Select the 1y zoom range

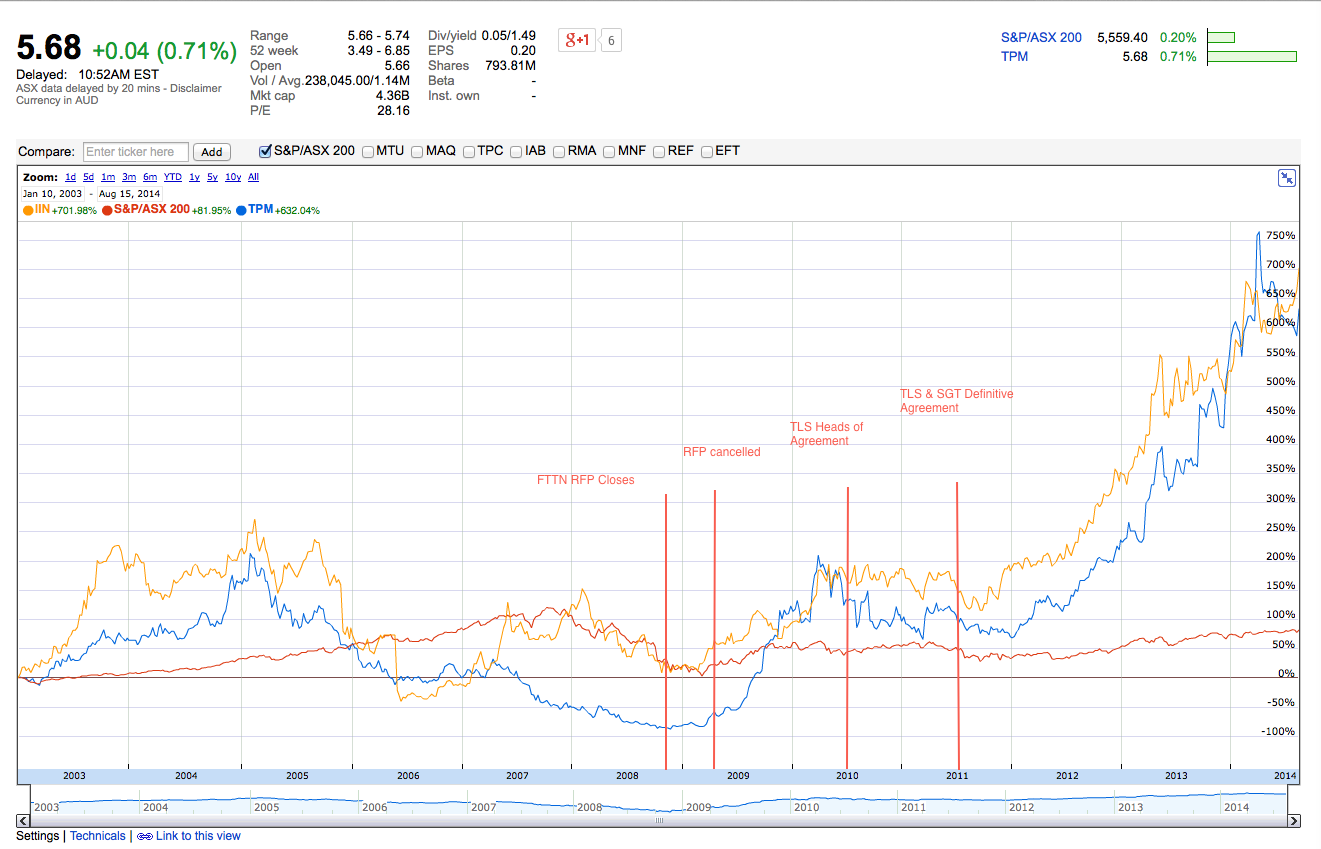tap(194, 177)
